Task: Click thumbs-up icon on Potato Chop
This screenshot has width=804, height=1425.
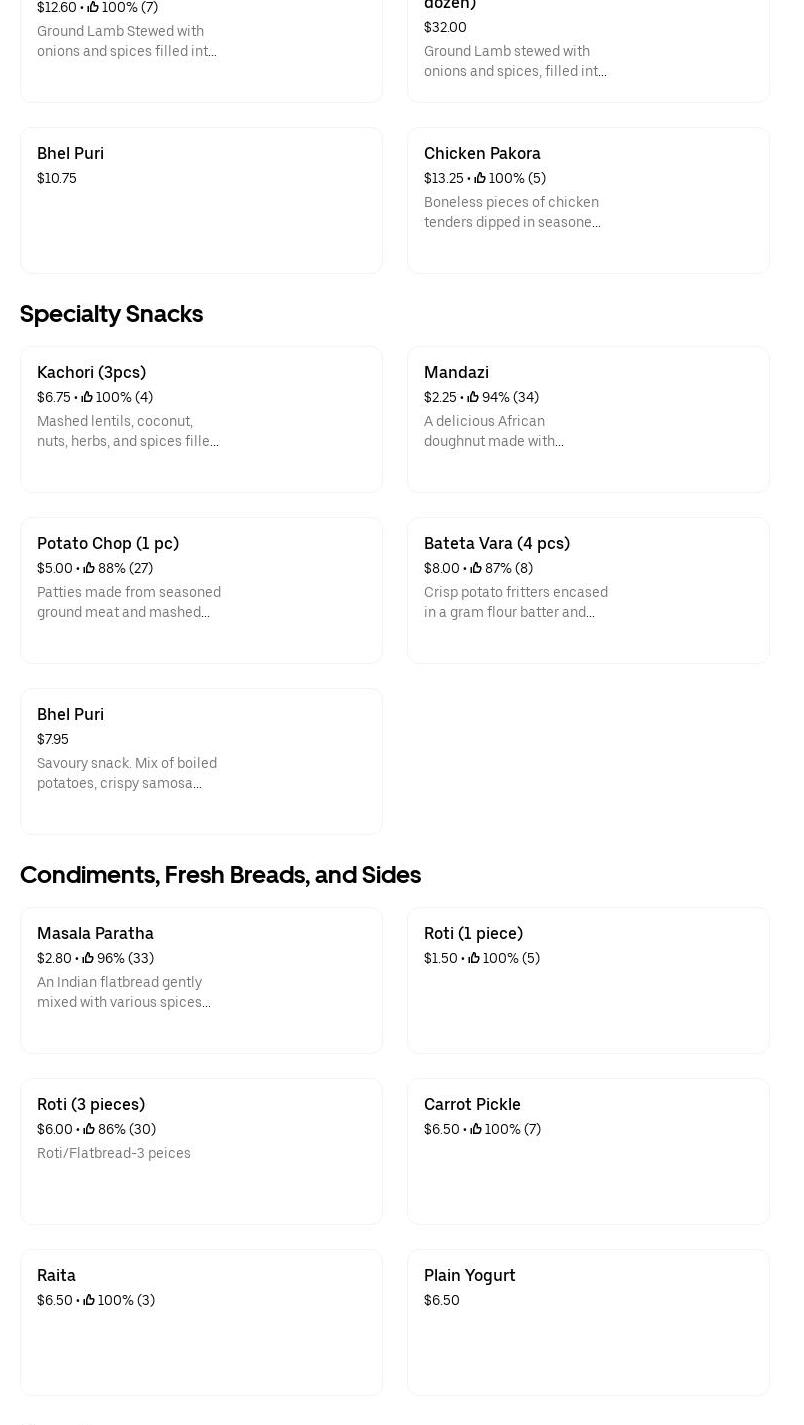Action: [x=89, y=568]
